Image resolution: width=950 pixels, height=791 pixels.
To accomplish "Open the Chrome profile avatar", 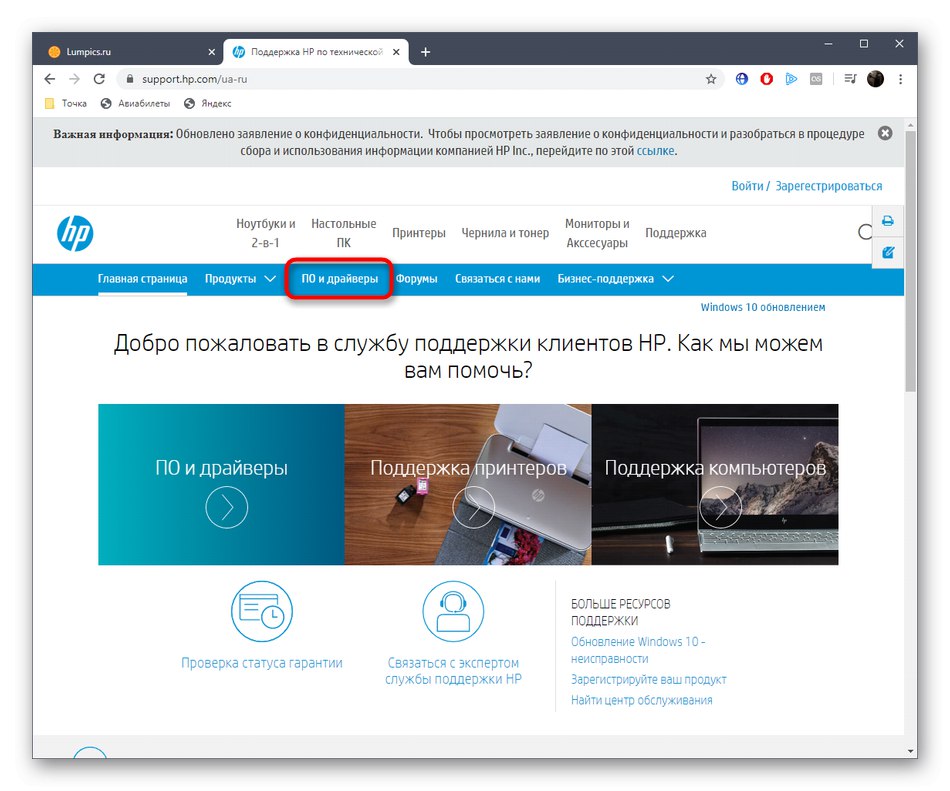I will pos(875,79).
